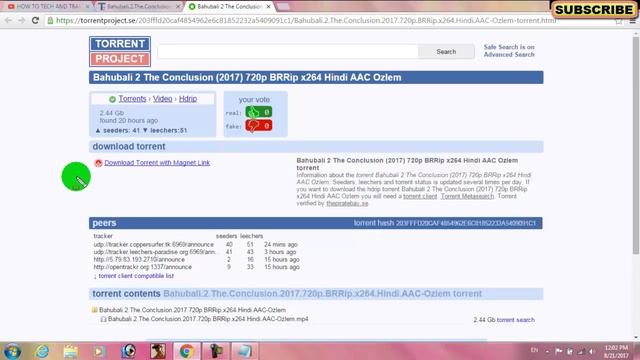This screenshot has height=360, width=640.
Task: Toggle the Safe Search is on link
Action: click(509, 47)
